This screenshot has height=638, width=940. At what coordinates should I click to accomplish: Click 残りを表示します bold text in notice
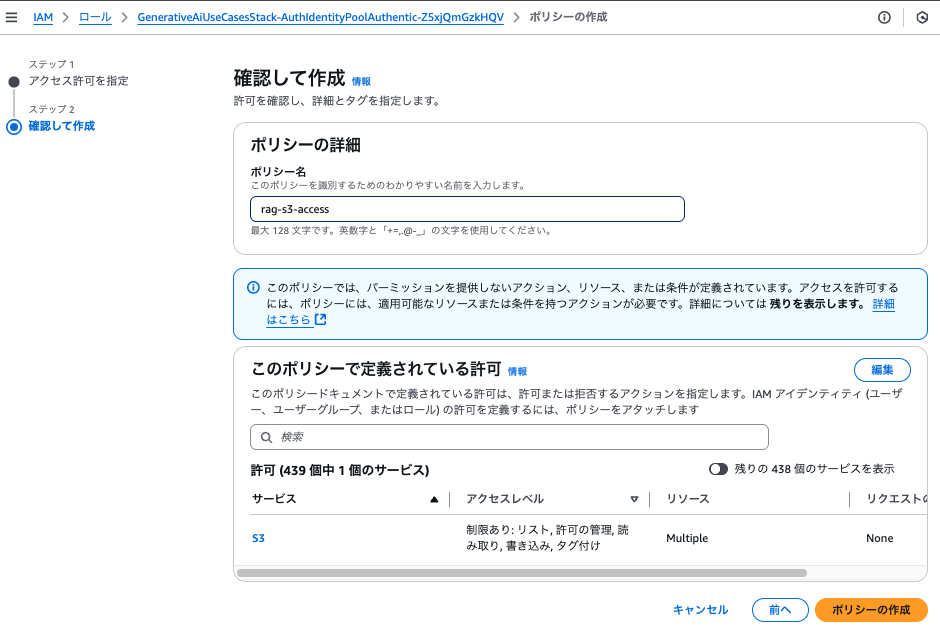[817, 304]
